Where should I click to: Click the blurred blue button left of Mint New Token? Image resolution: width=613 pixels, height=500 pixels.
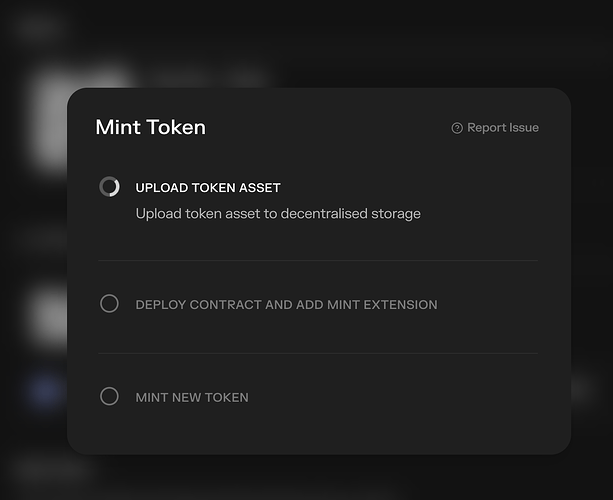45,392
